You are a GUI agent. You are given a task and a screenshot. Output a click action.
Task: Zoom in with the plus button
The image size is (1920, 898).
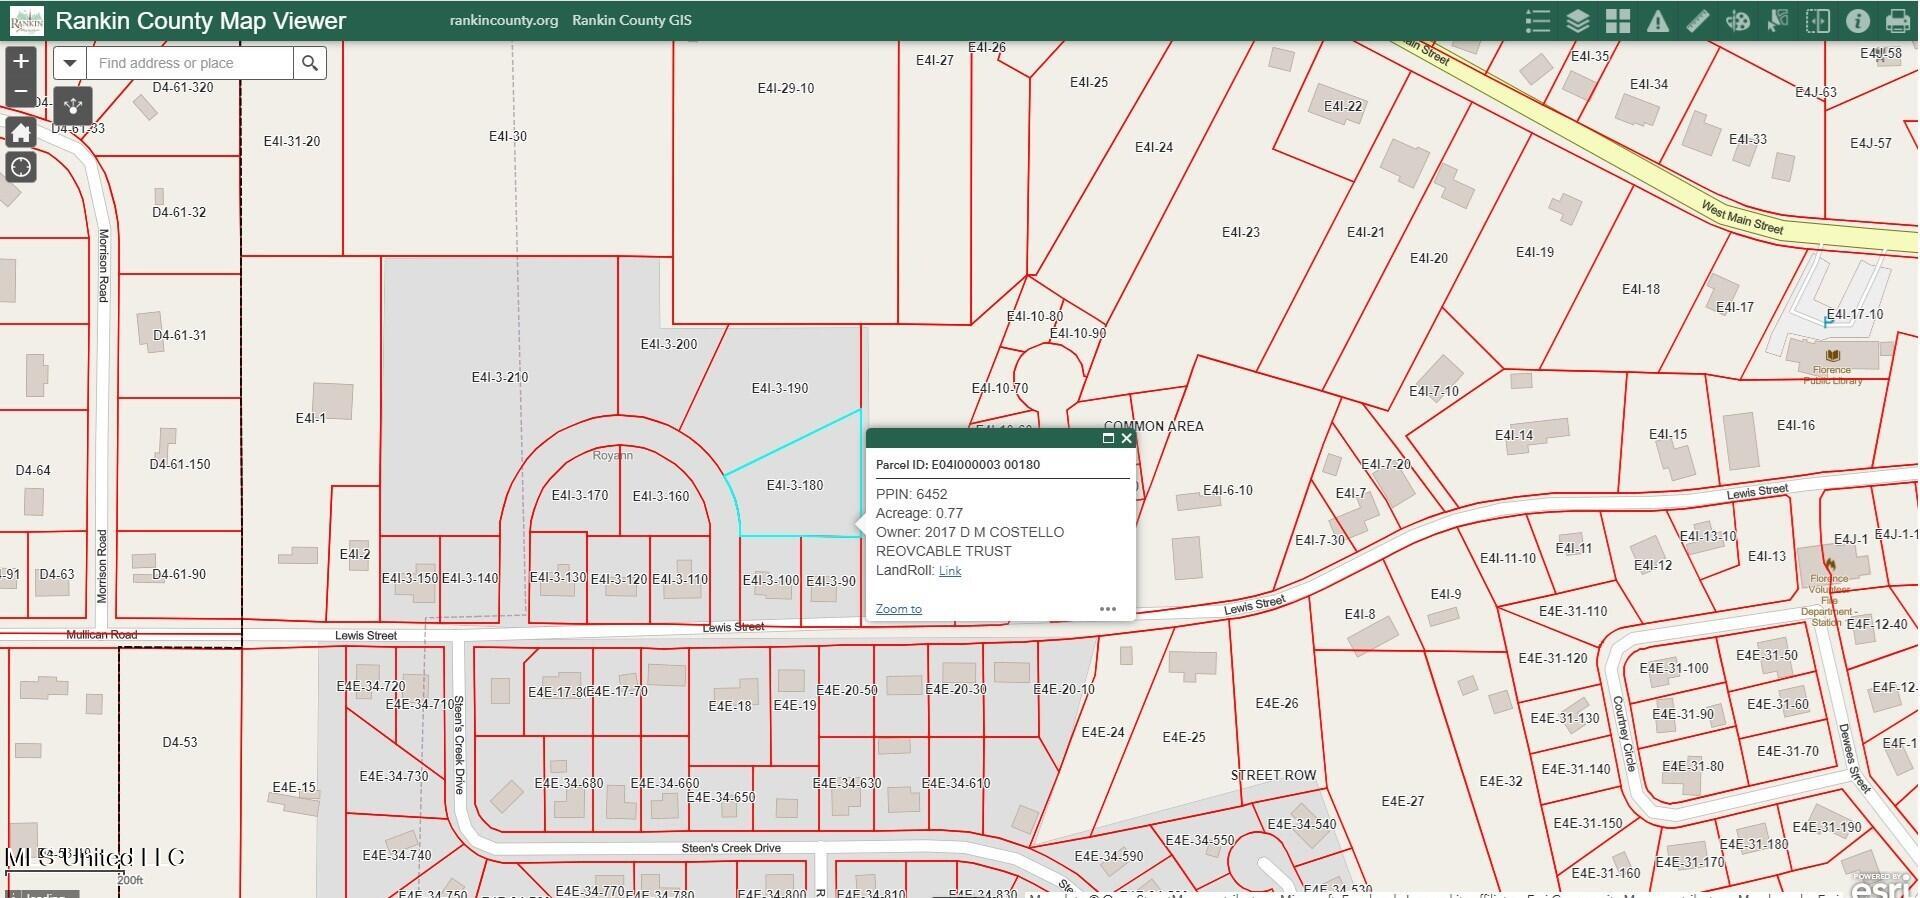21,61
